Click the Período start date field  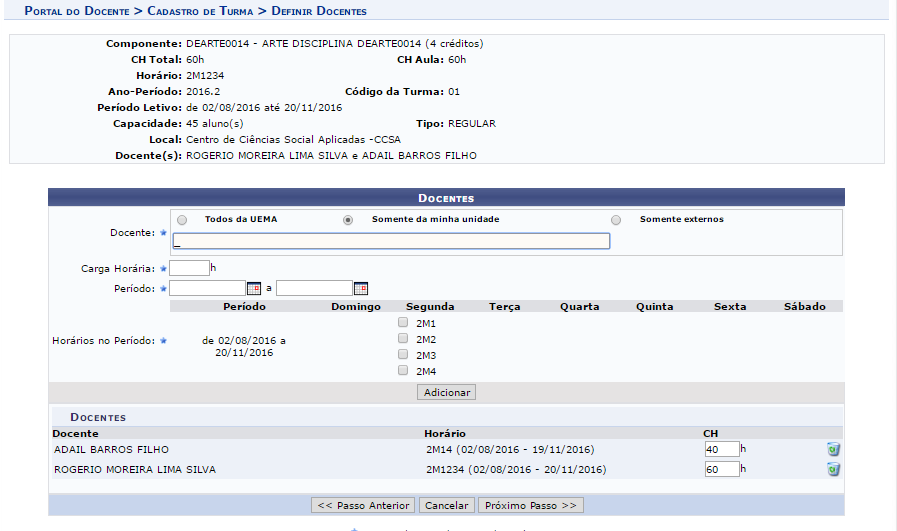(208, 288)
